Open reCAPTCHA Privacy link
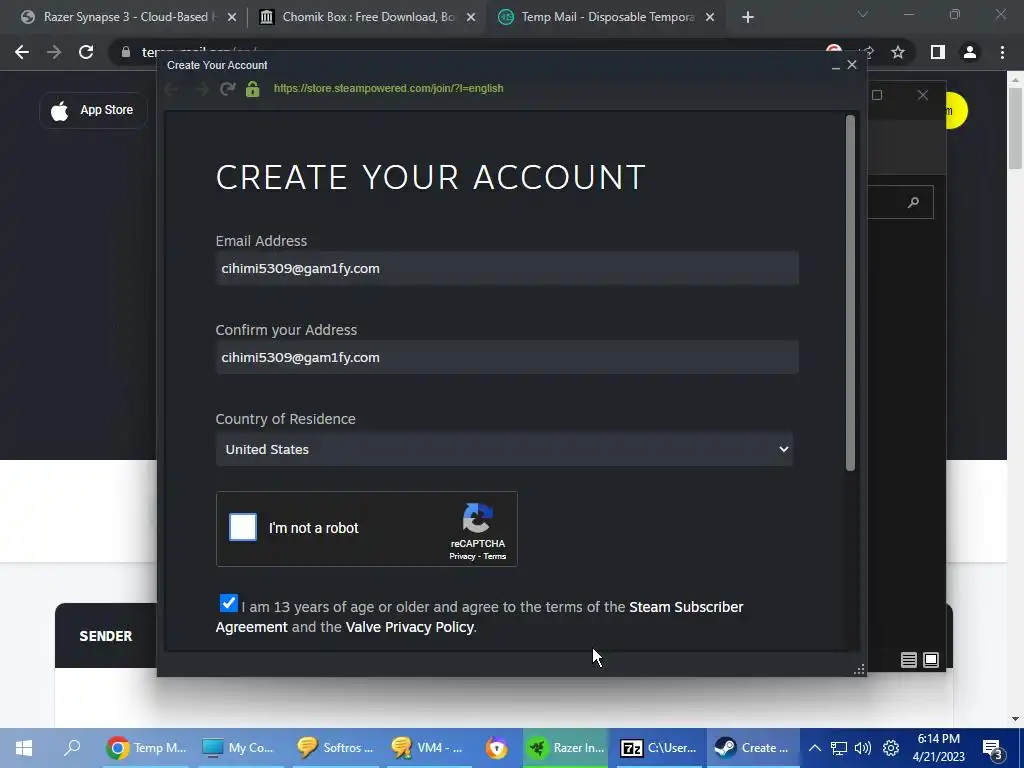The height and width of the screenshot is (768, 1024). click(462, 556)
